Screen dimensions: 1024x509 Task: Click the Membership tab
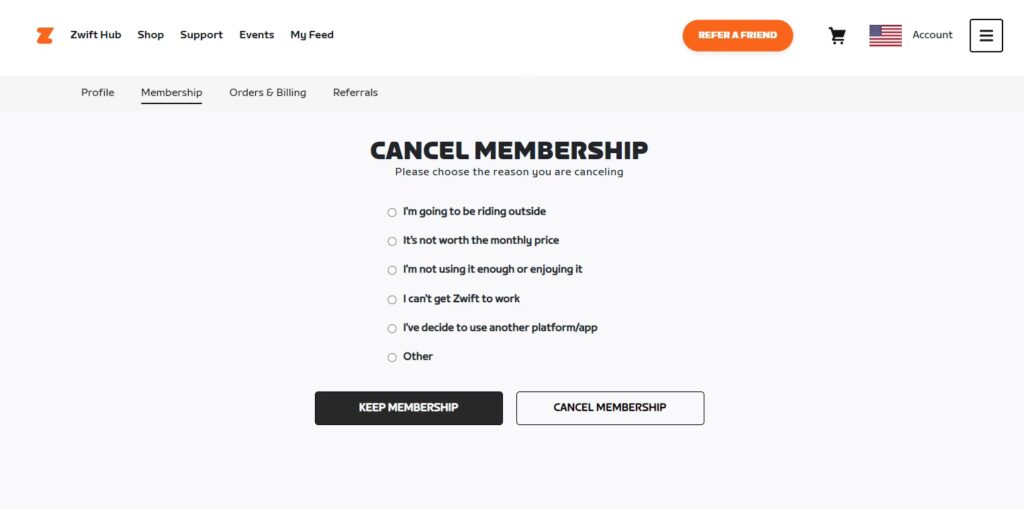coord(171,93)
